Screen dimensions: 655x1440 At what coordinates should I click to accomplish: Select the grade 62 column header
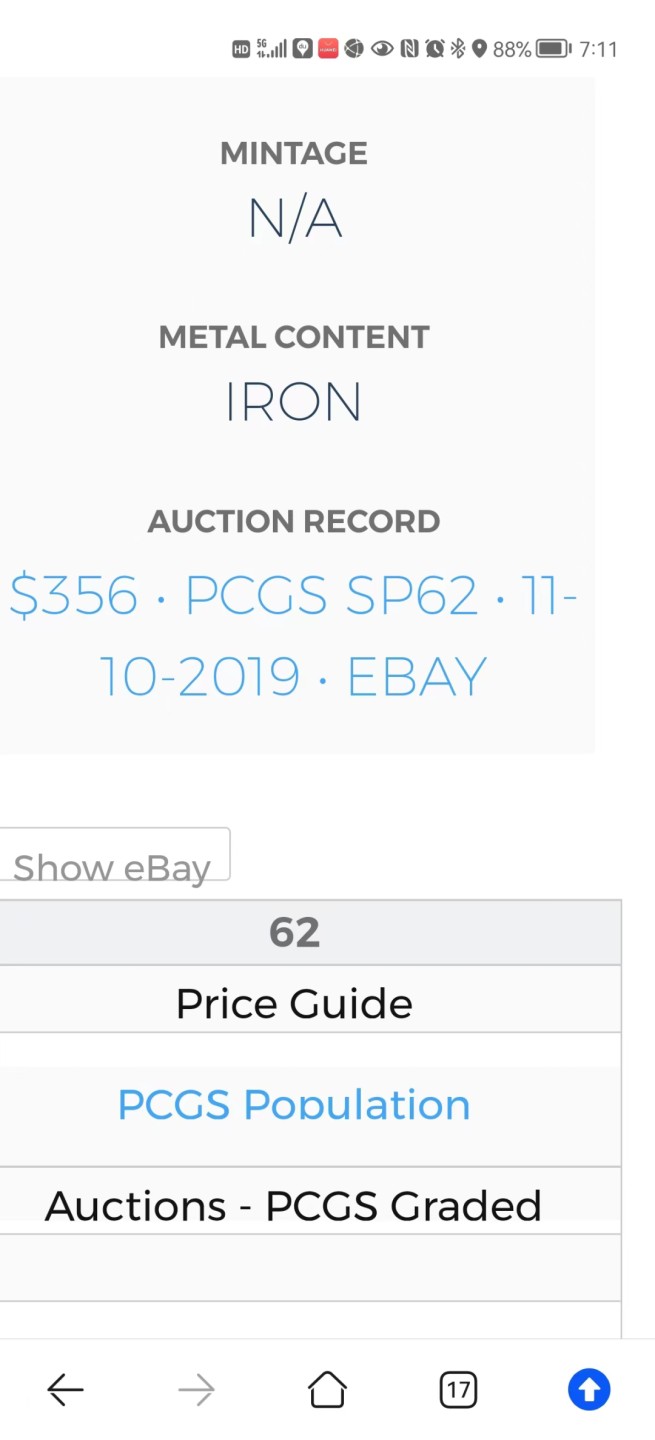pyautogui.click(x=294, y=932)
